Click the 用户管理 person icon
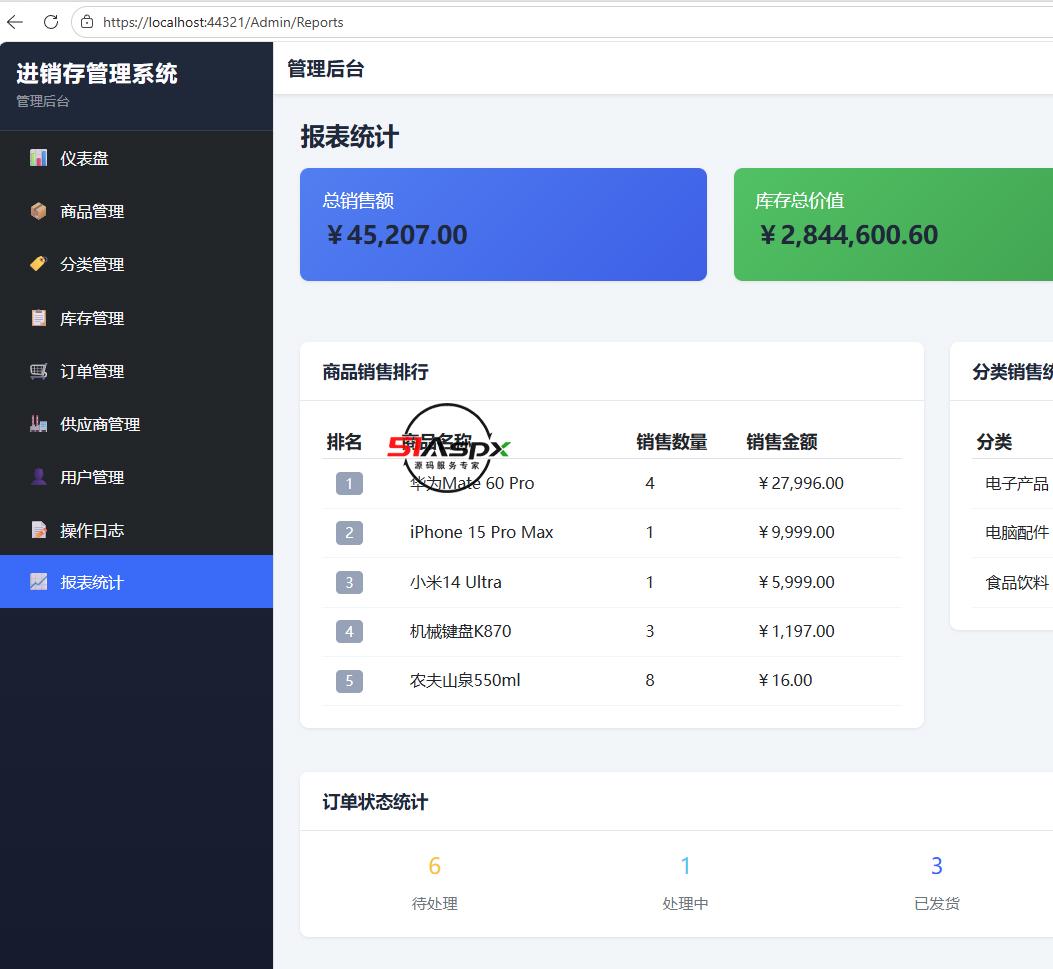 [x=38, y=477]
